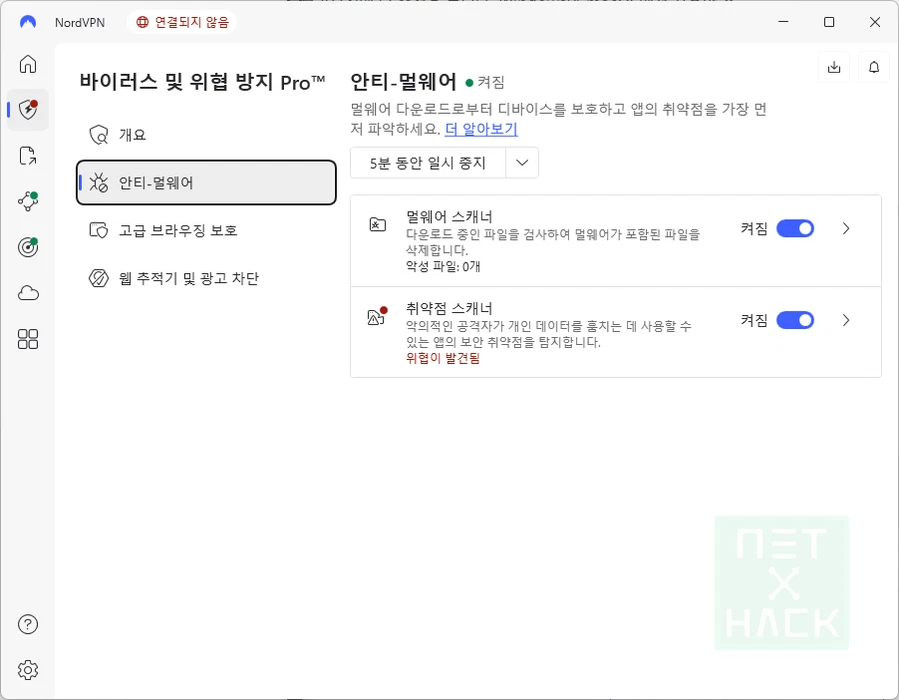Maximize the NordVPN window
Viewport: 899px width, 700px height.
(828, 22)
